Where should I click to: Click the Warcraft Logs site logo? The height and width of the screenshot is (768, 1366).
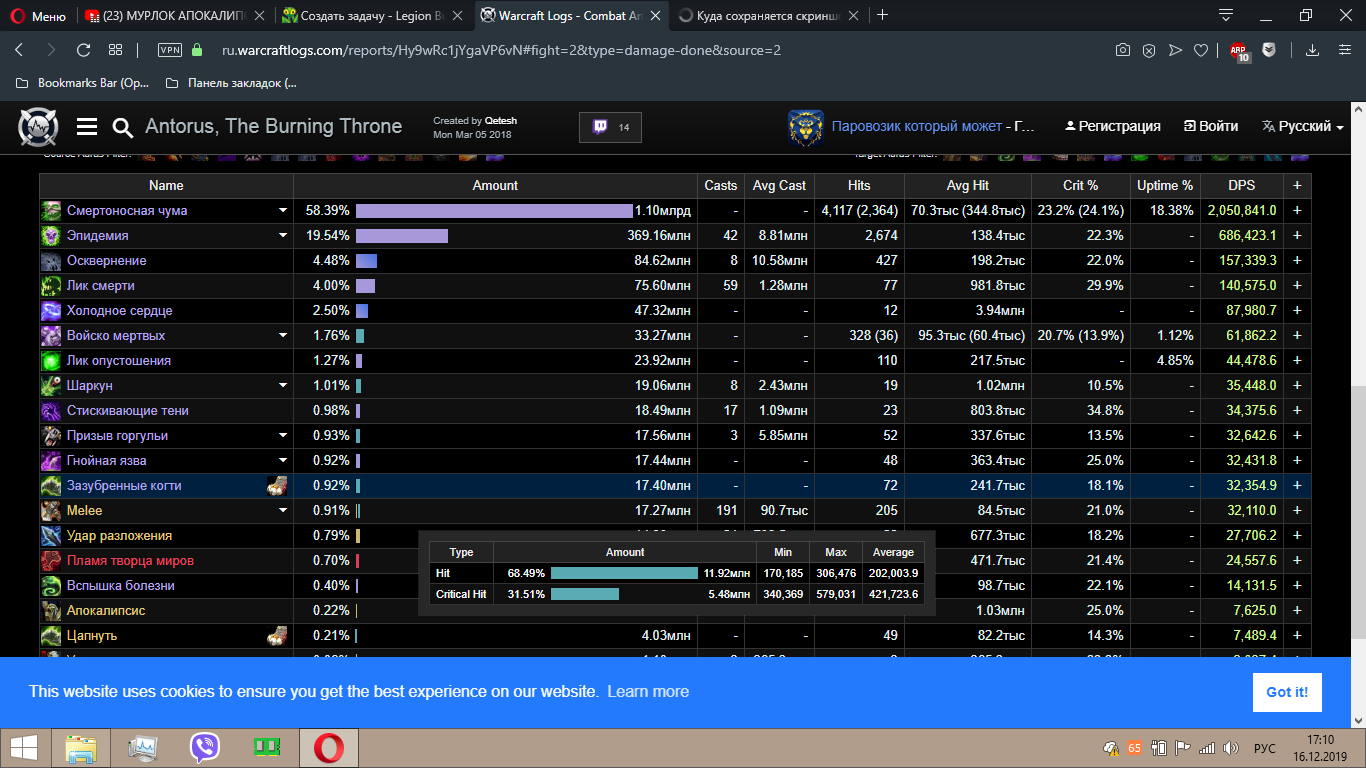[38, 127]
